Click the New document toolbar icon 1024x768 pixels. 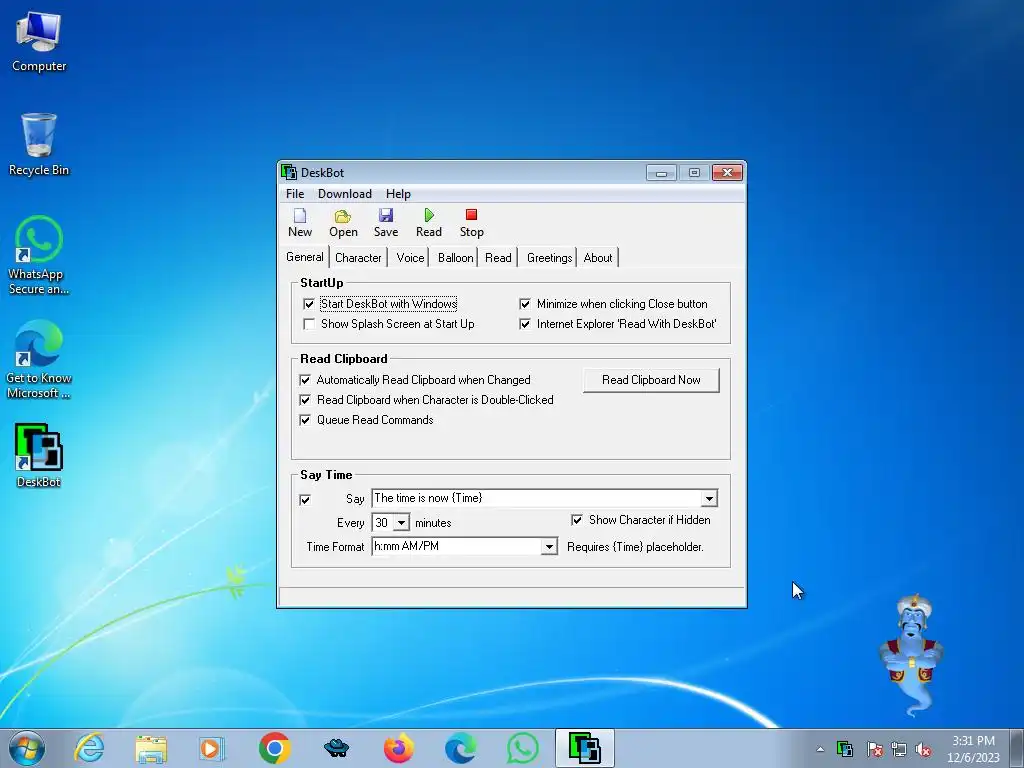coord(300,216)
